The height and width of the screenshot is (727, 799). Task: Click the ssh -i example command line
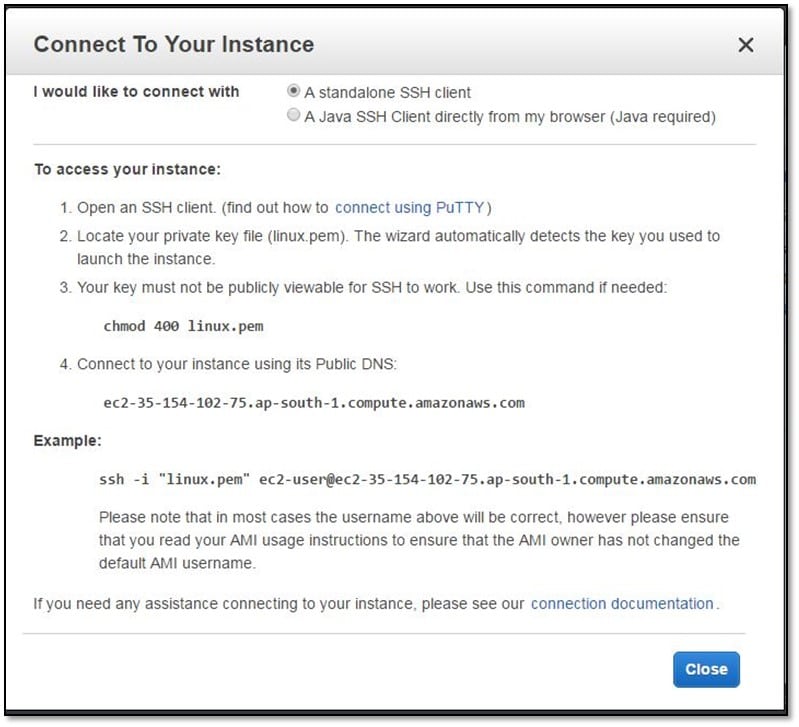click(427, 480)
